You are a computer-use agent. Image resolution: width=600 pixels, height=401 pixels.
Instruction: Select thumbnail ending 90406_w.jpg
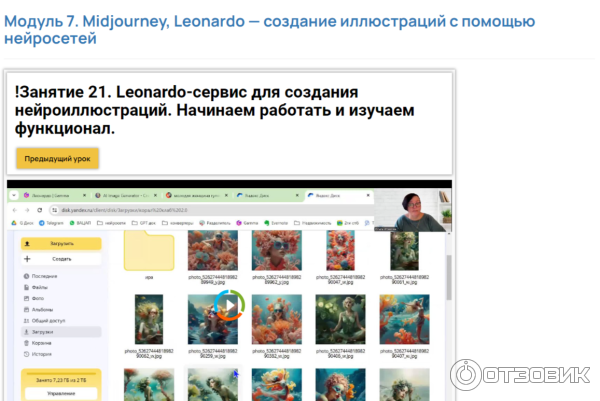pyautogui.click(x=341, y=319)
